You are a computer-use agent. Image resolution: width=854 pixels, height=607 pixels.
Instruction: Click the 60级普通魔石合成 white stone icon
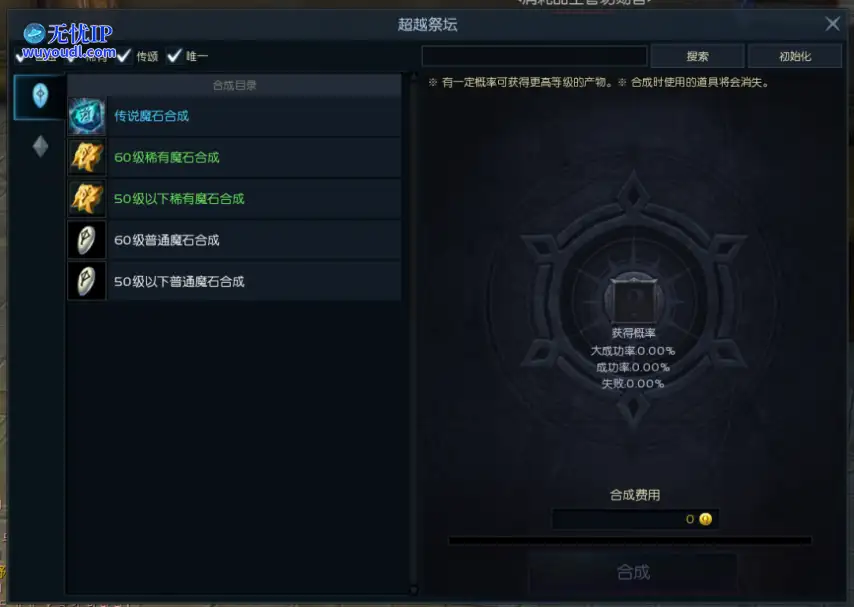tap(87, 240)
